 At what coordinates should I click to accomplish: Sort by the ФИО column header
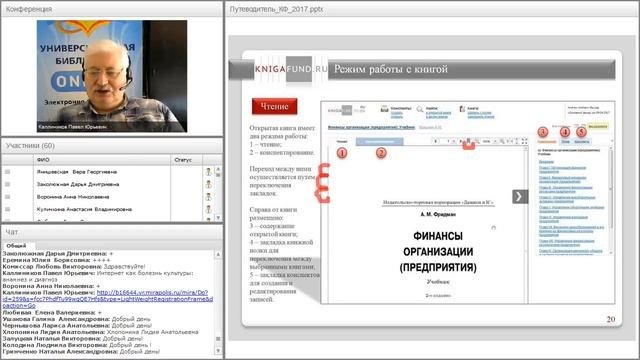tap(102, 160)
